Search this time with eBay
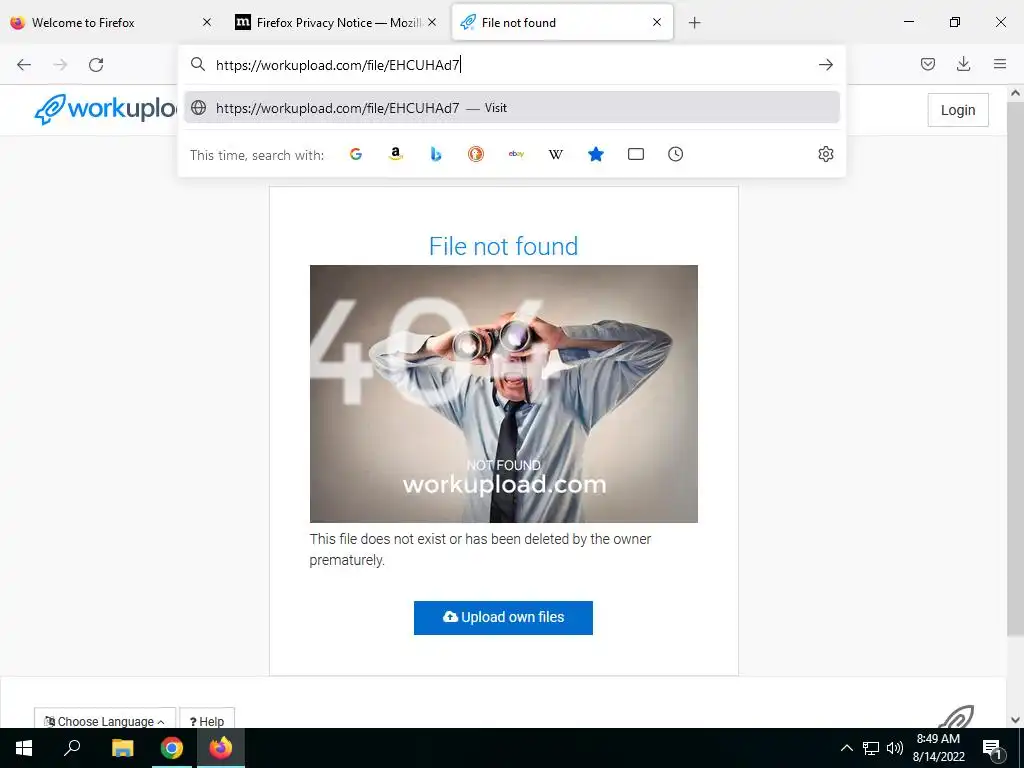 pyautogui.click(x=516, y=154)
